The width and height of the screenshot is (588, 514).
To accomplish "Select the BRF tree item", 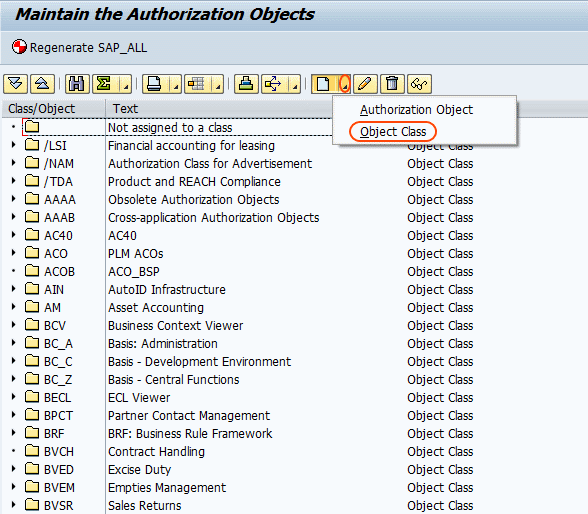I will pyautogui.click(x=54, y=433).
